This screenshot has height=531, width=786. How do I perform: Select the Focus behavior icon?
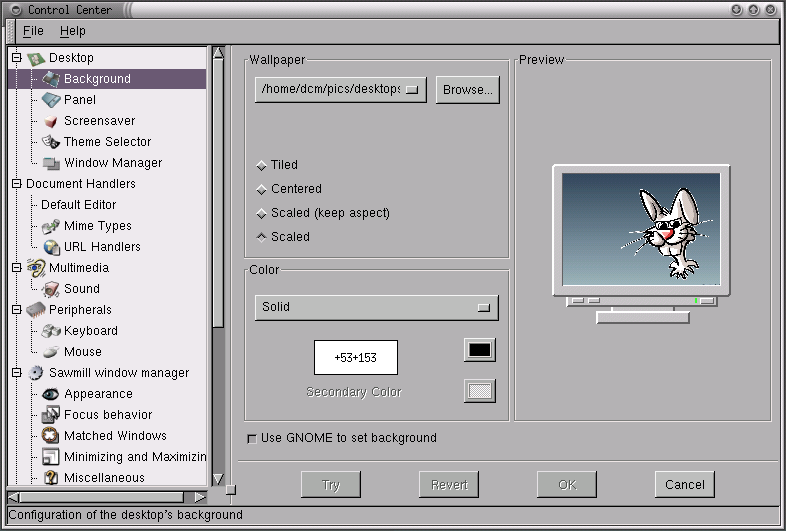click(x=51, y=415)
